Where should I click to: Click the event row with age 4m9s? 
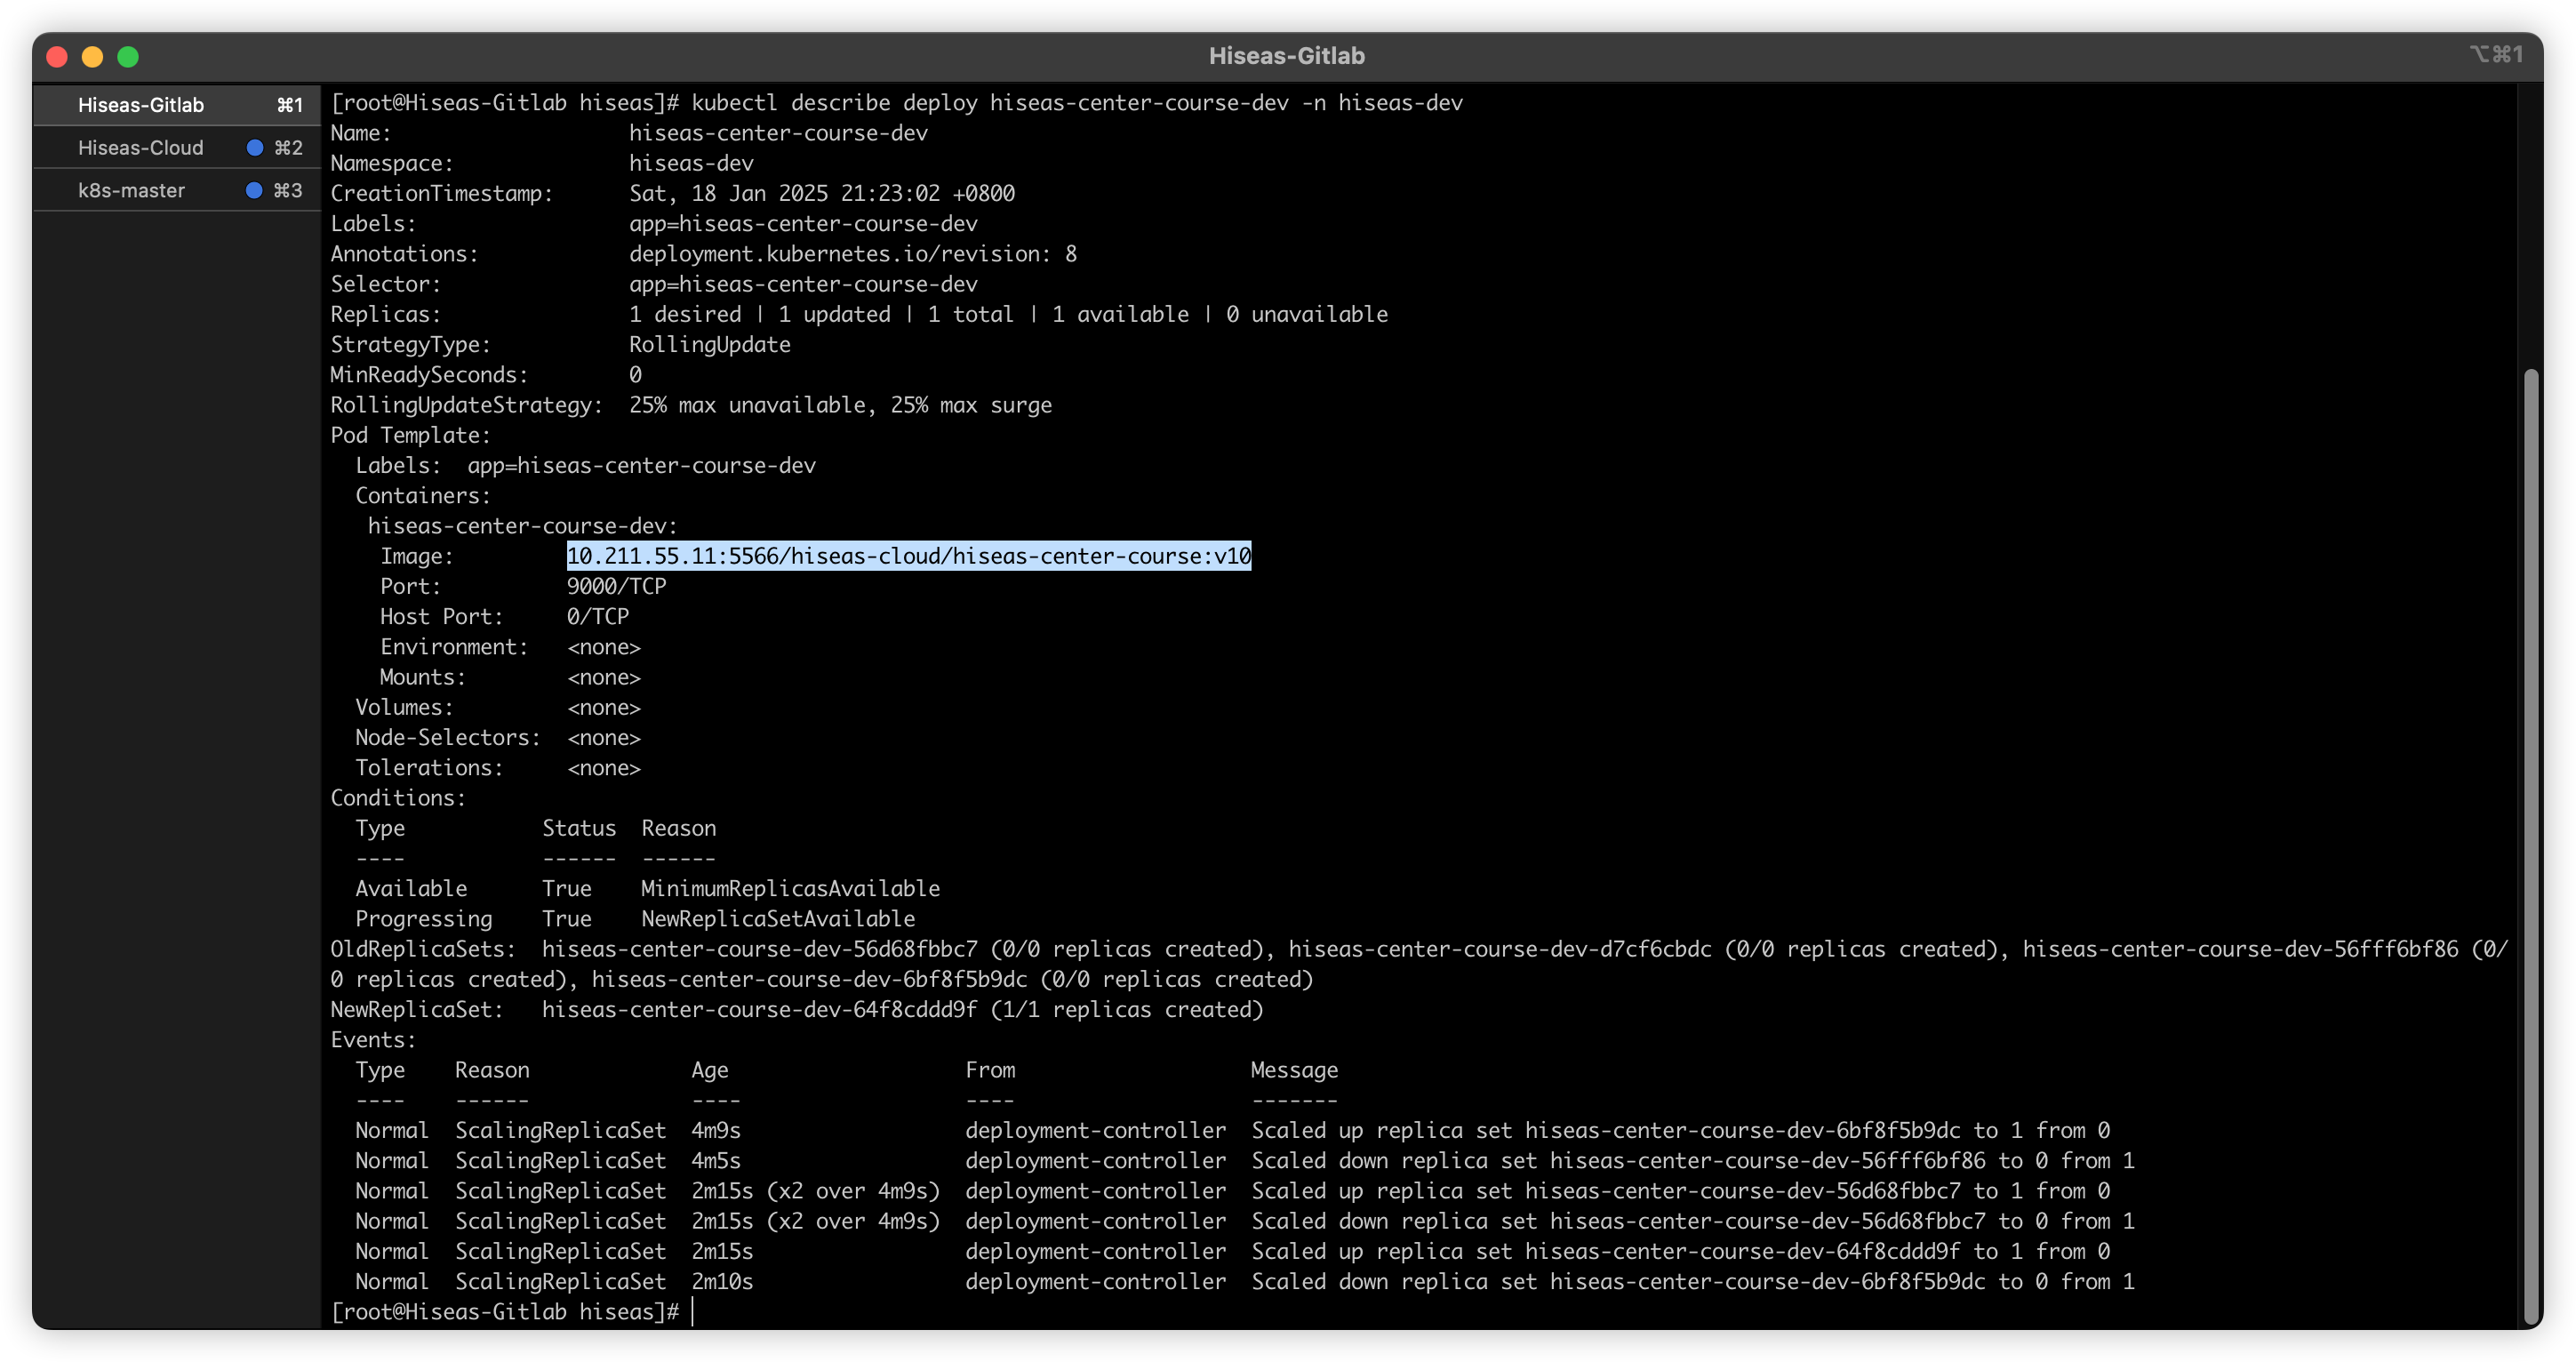pyautogui.click(x=1233, y=1130)
